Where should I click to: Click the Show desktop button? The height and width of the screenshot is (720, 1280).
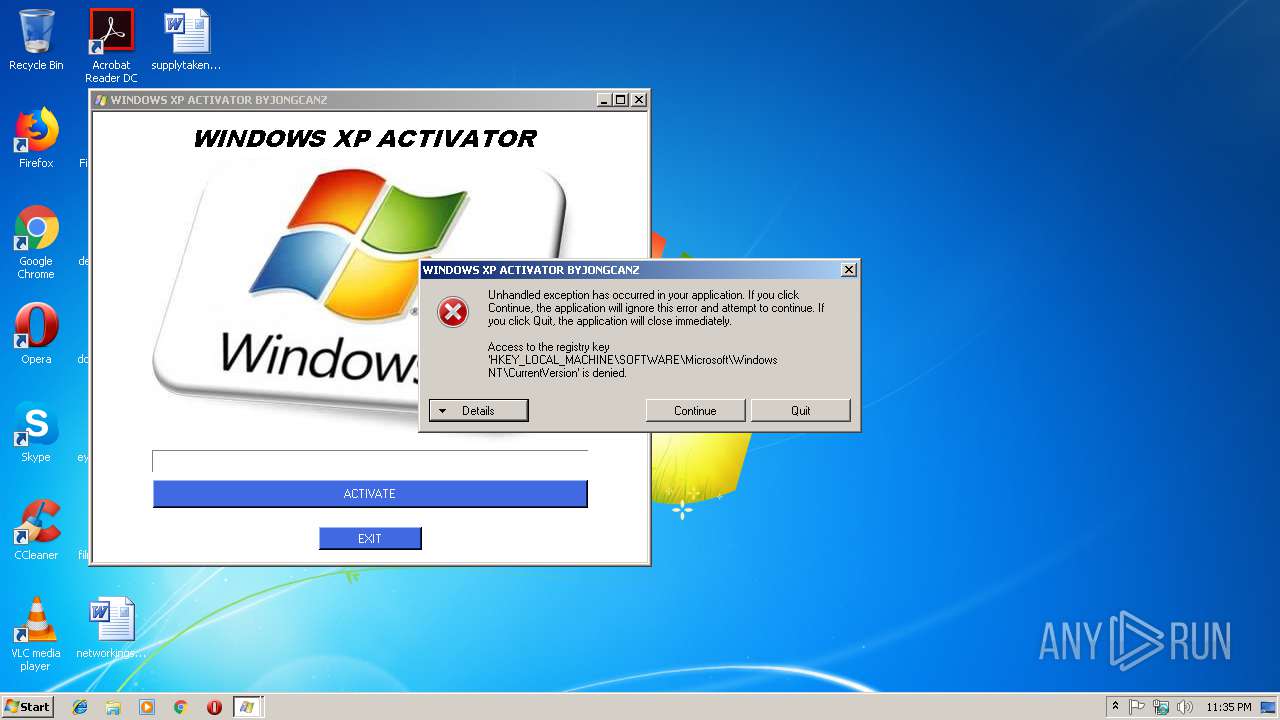pos(1269,707)
